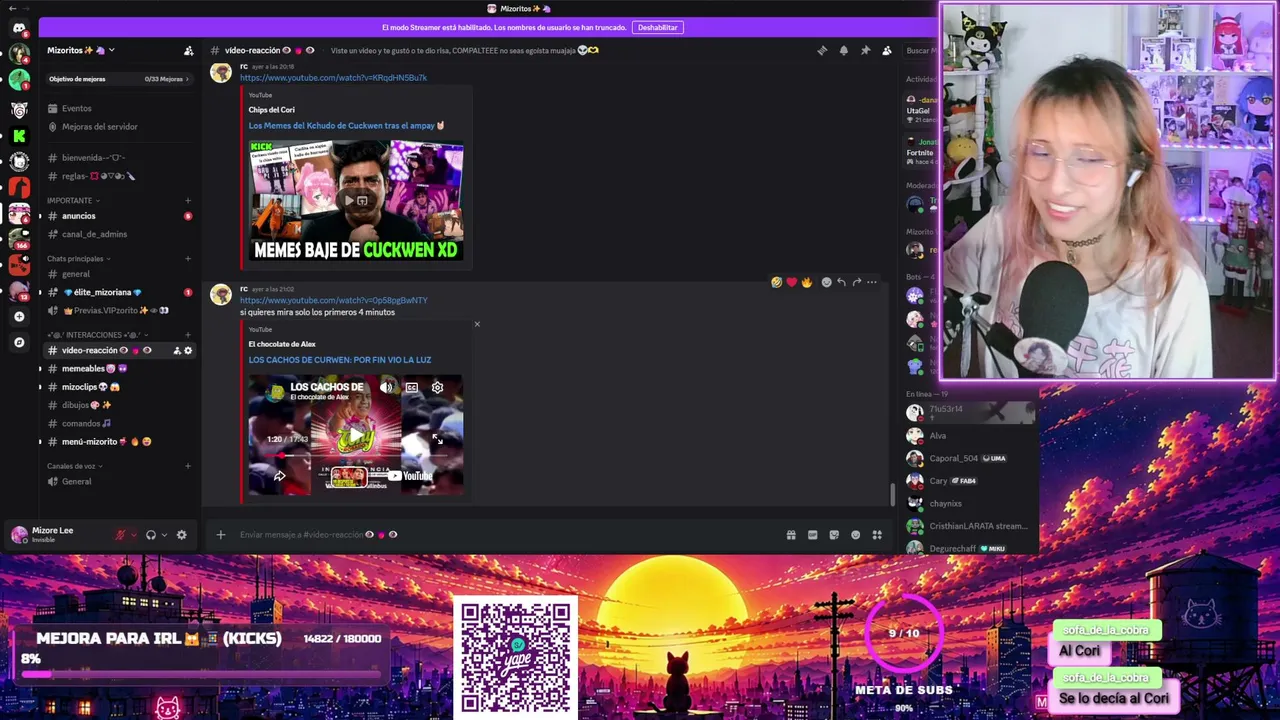Viewport: 1280px width, 720px height.
Task: Open edit channel gear for video-reacción
Action: (x=188, y=350)
